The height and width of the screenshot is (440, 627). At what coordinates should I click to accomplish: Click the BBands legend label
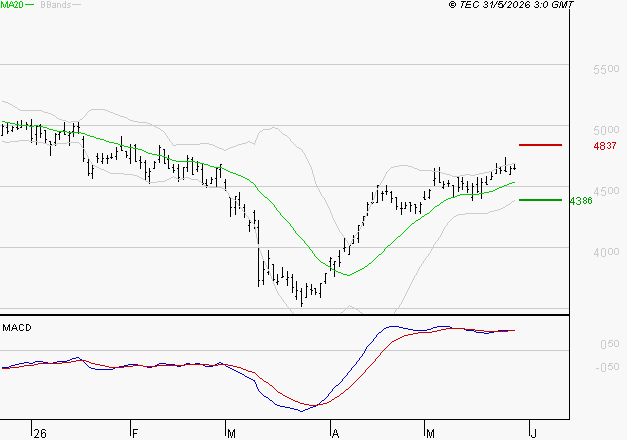[56, 5]
